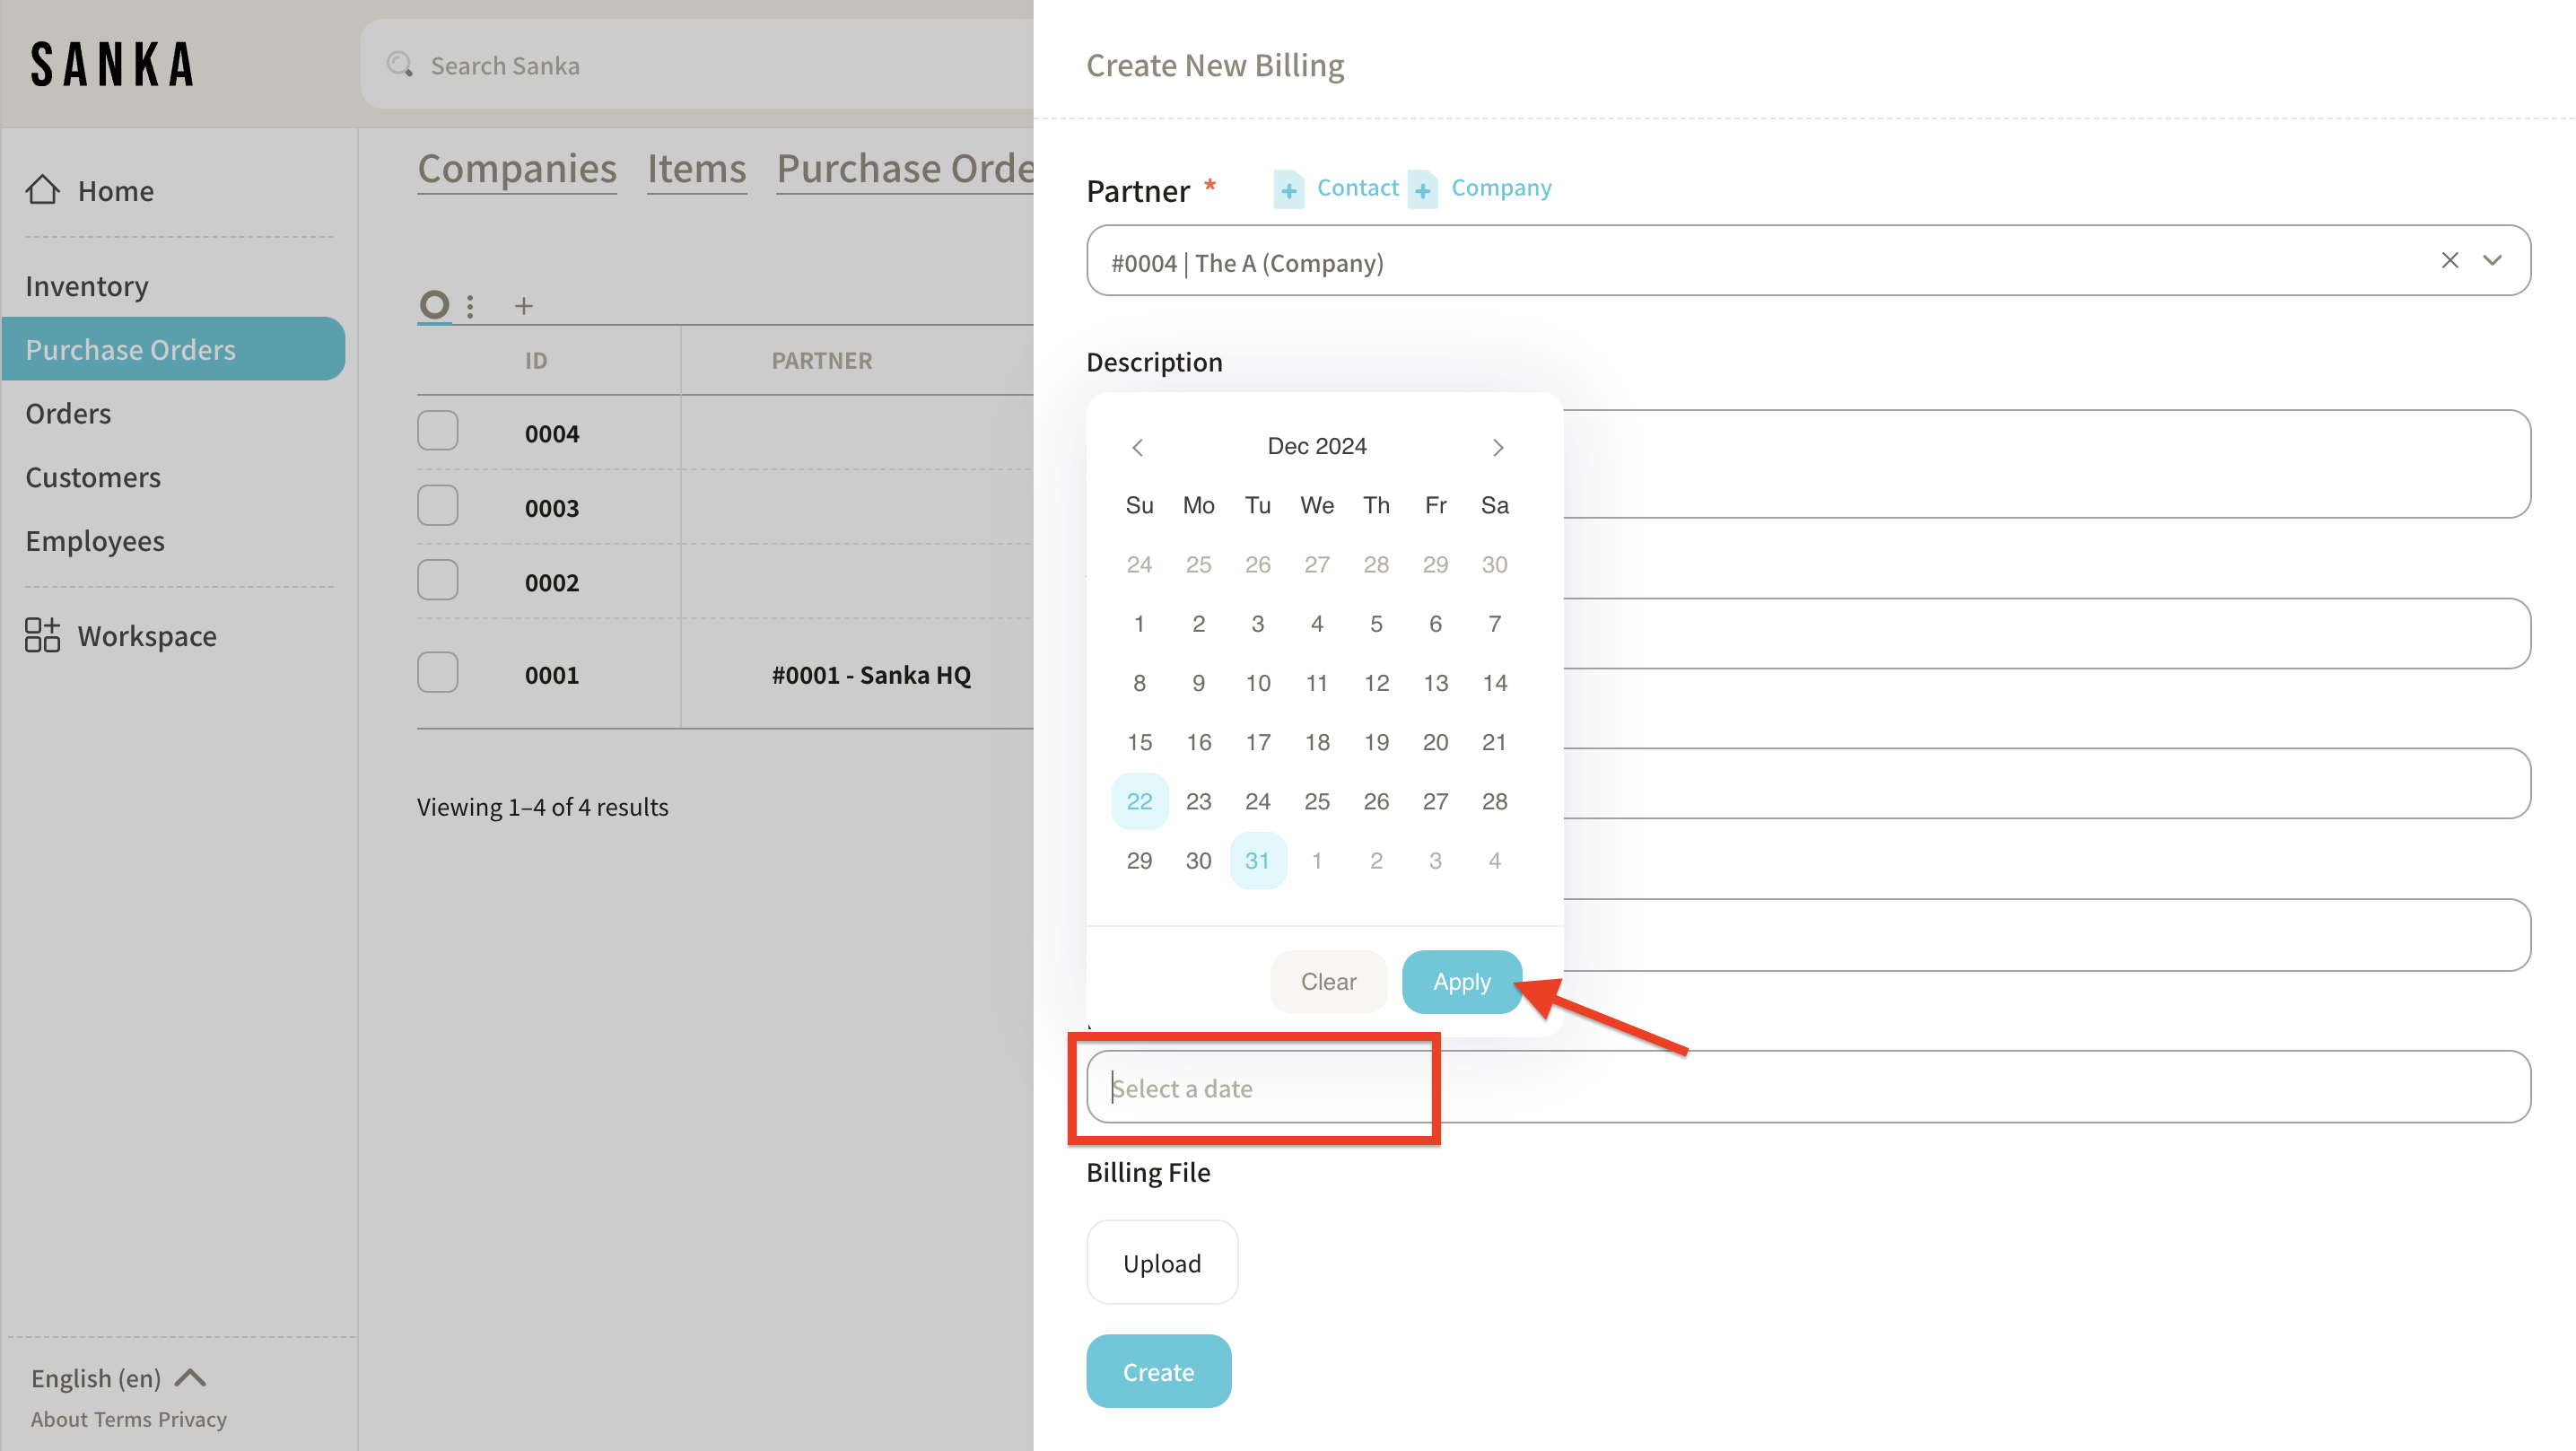Add a new view with plus icon

(x=523, y=306)
